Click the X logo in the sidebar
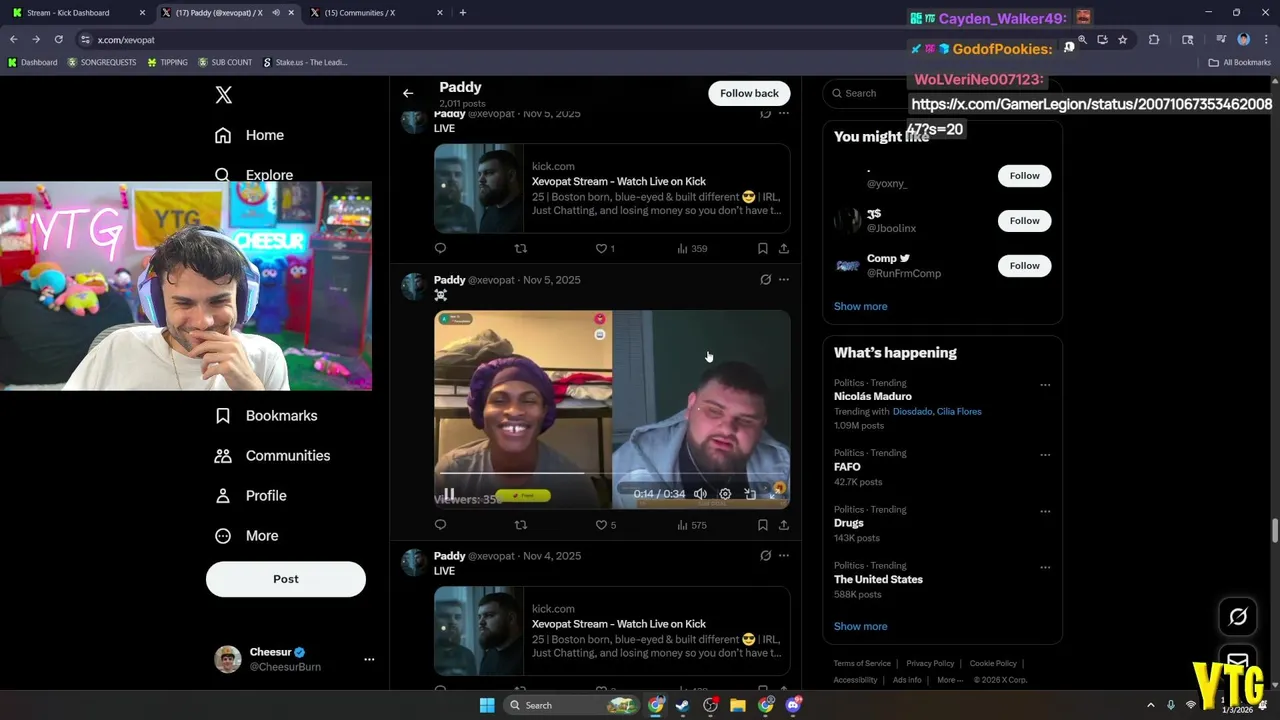The height and width of the screenshot is (720, 1280). (224, 95)
